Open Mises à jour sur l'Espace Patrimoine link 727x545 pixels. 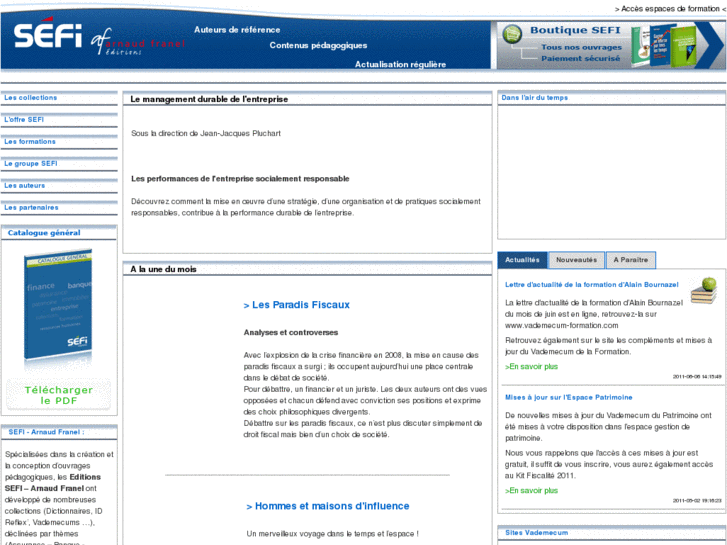click(x=568, y=398)
